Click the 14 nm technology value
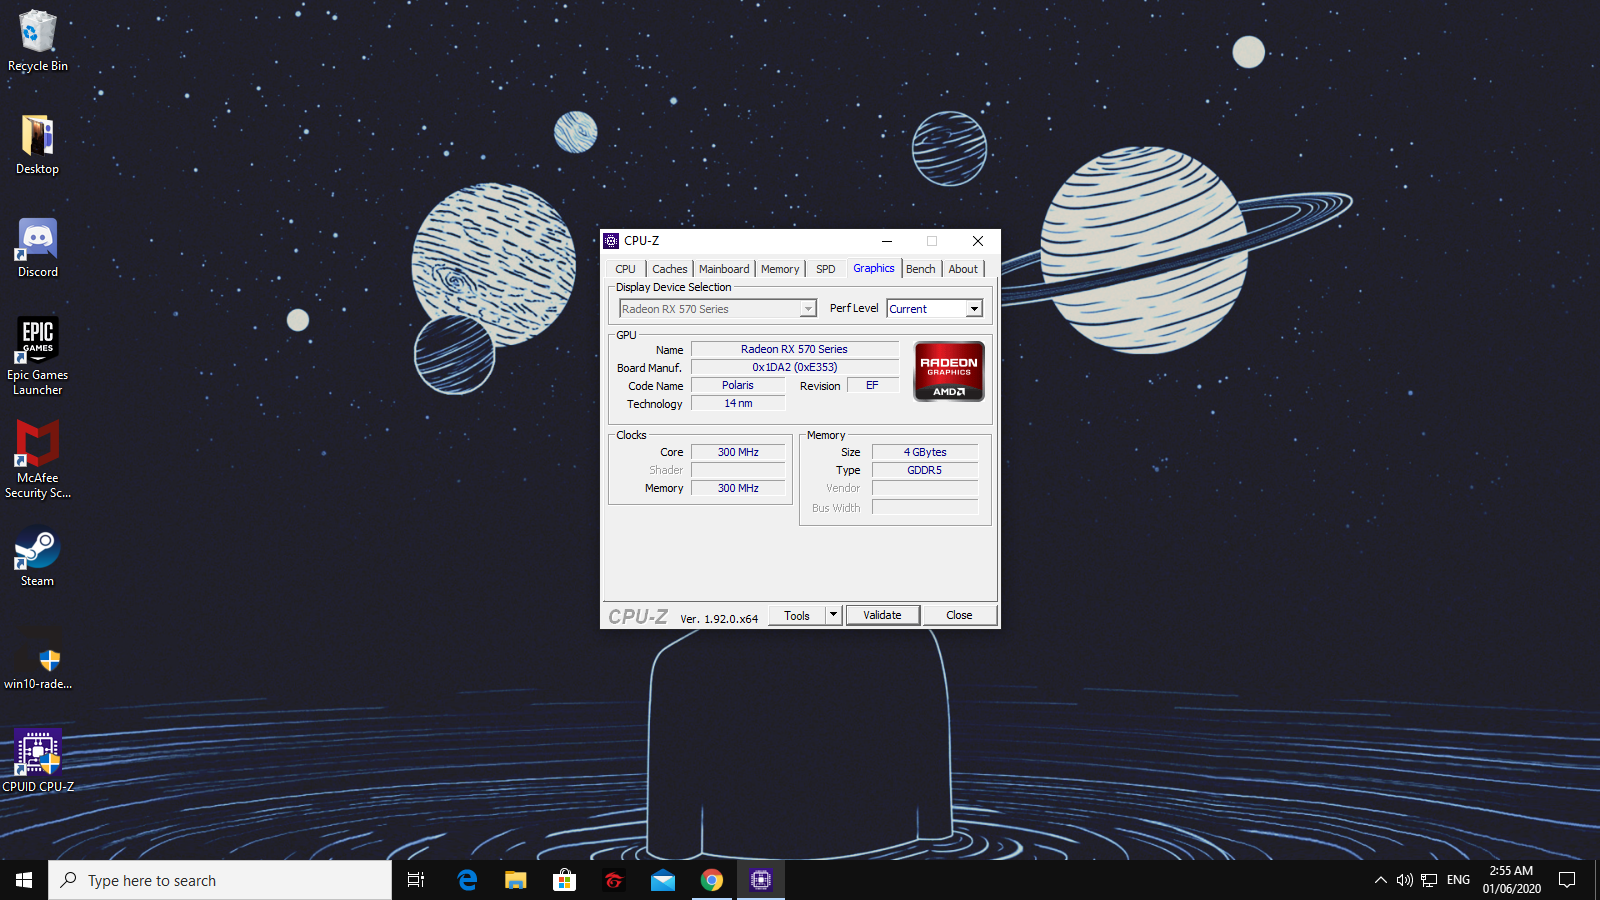 [x=738, y=403]
